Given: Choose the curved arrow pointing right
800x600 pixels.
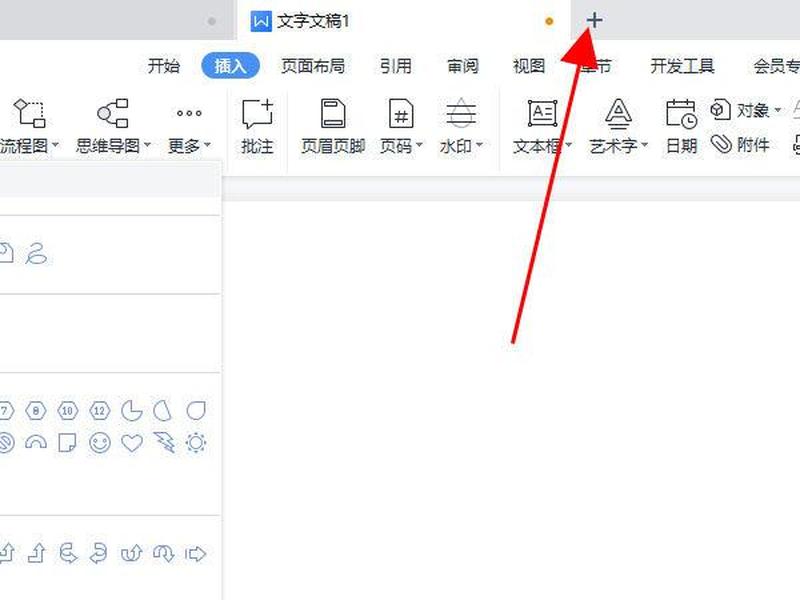Looking at the screenshot, I should pos(68,553).
